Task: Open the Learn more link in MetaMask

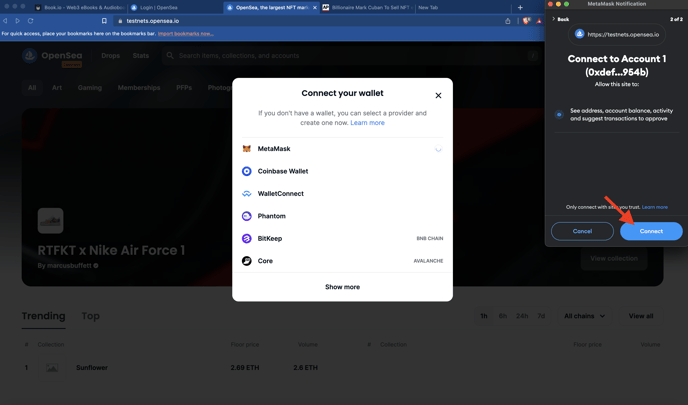Action: [655, 207]
